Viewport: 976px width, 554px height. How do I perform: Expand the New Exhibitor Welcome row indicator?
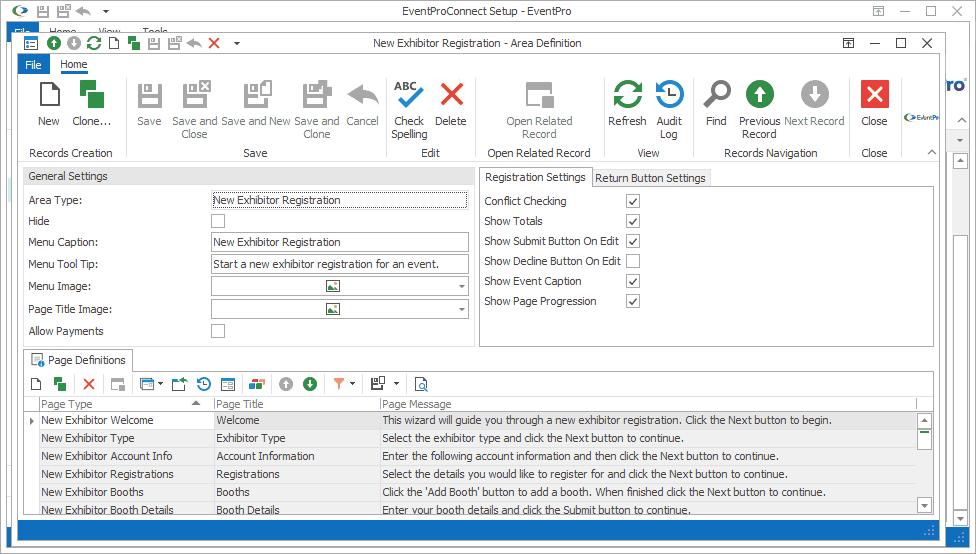point(32,421)
